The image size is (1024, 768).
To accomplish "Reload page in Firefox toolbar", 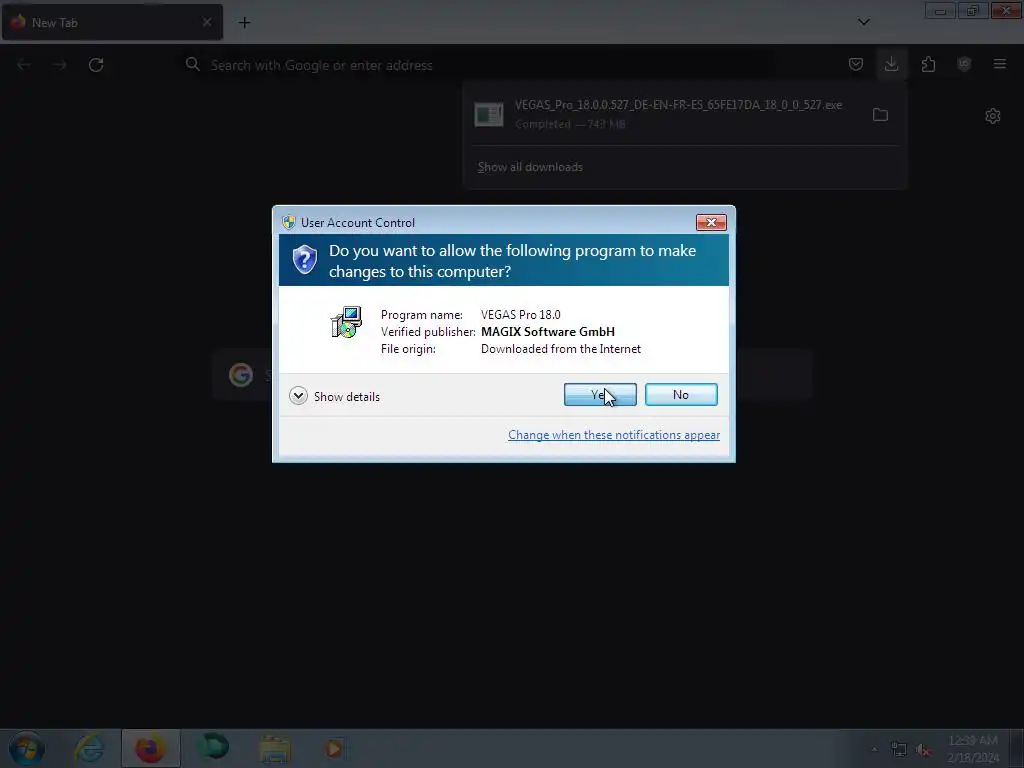I will [x=96, y=65].
